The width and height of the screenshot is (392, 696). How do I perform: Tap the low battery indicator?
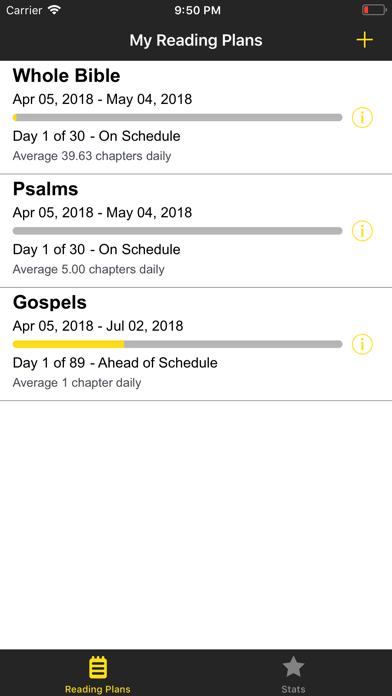374,10
